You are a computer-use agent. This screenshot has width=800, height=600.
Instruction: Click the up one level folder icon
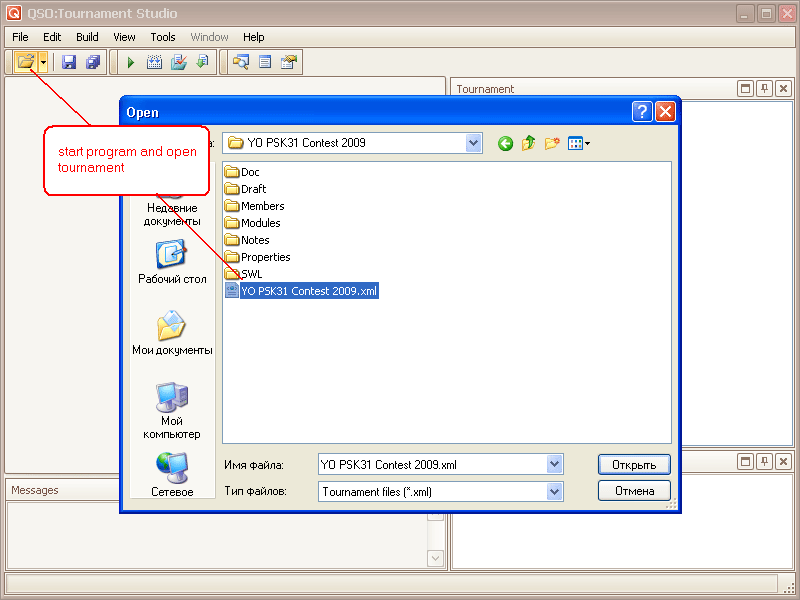[528, 143]
